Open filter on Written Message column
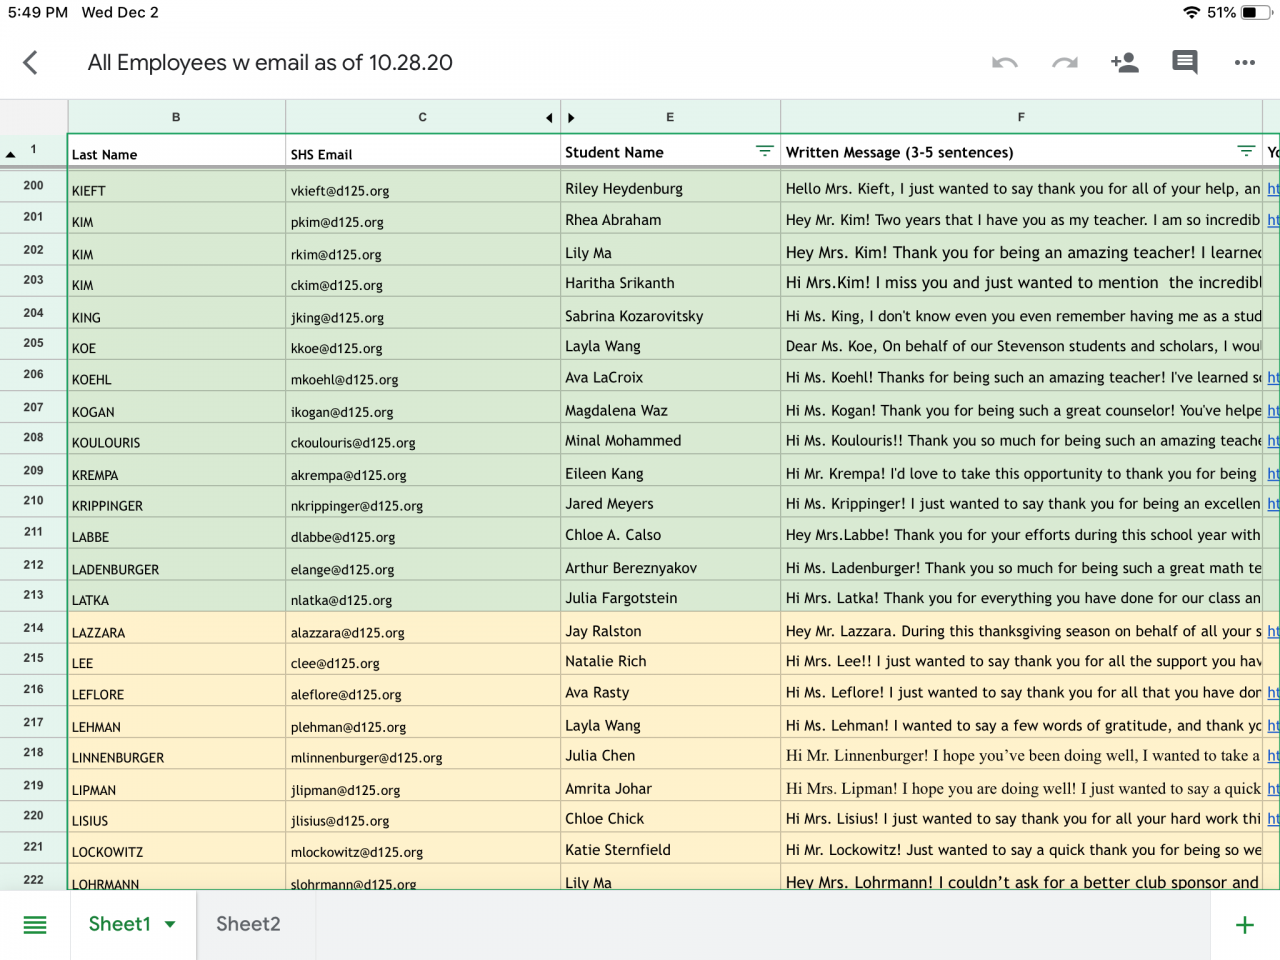 [x=1246, y=151]
